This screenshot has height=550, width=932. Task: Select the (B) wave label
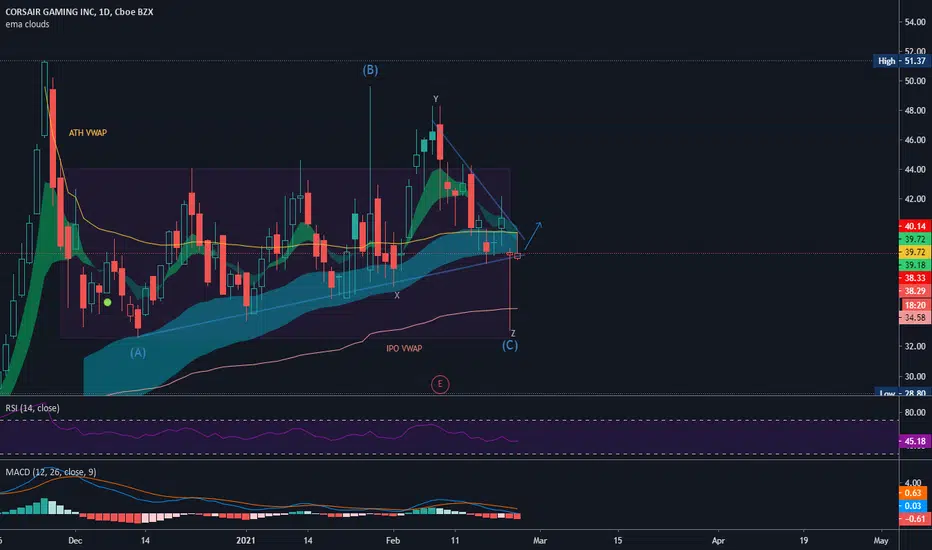(370, 70)
